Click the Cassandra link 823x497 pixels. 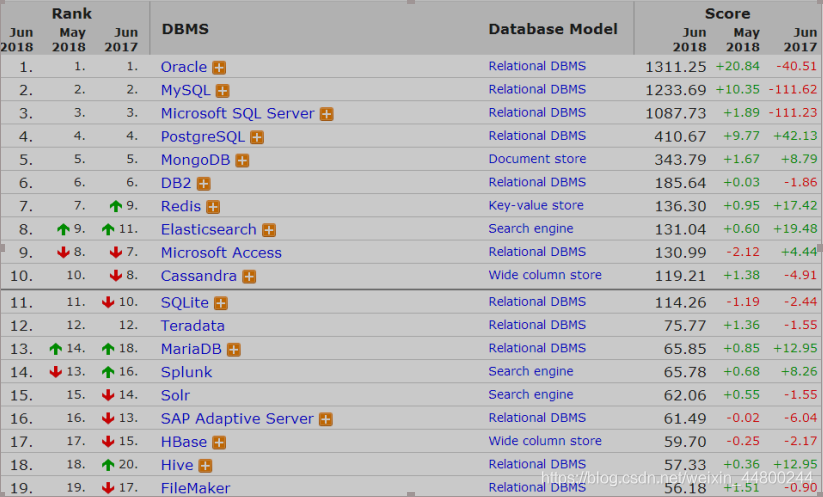pyautogui.click(x=198, y=276)
